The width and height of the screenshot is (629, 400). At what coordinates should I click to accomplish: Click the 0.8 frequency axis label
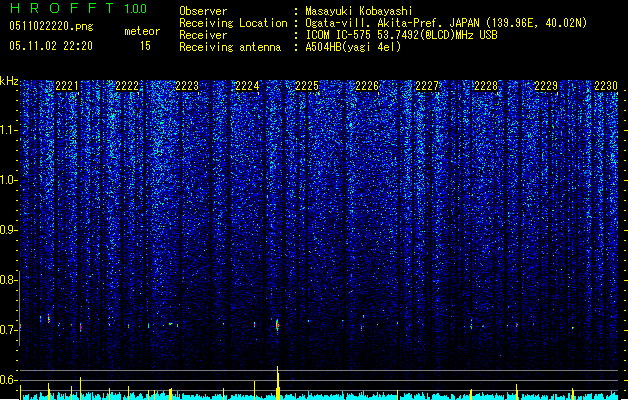(8, 280)
